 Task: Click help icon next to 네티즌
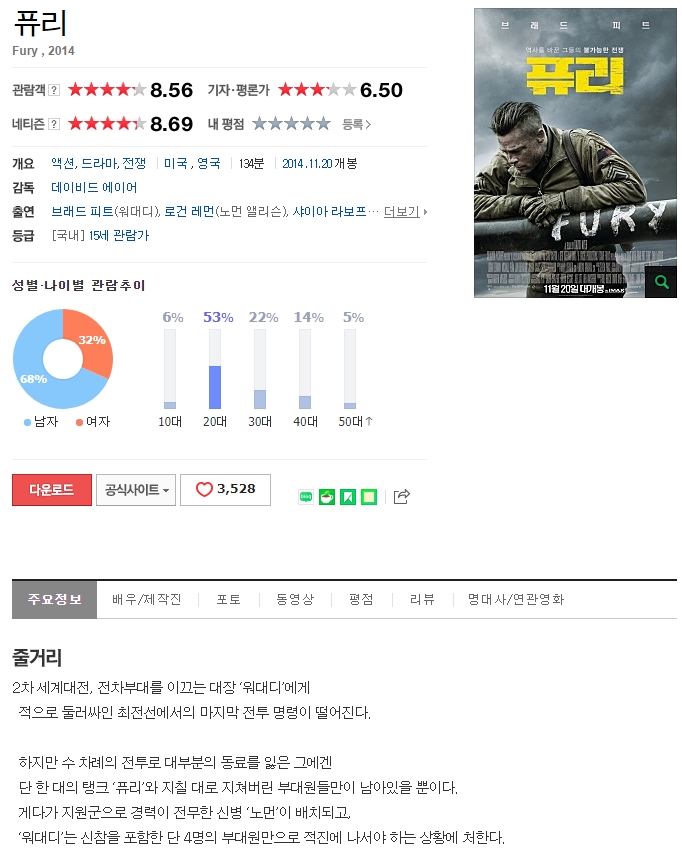(x=54, y=125)
